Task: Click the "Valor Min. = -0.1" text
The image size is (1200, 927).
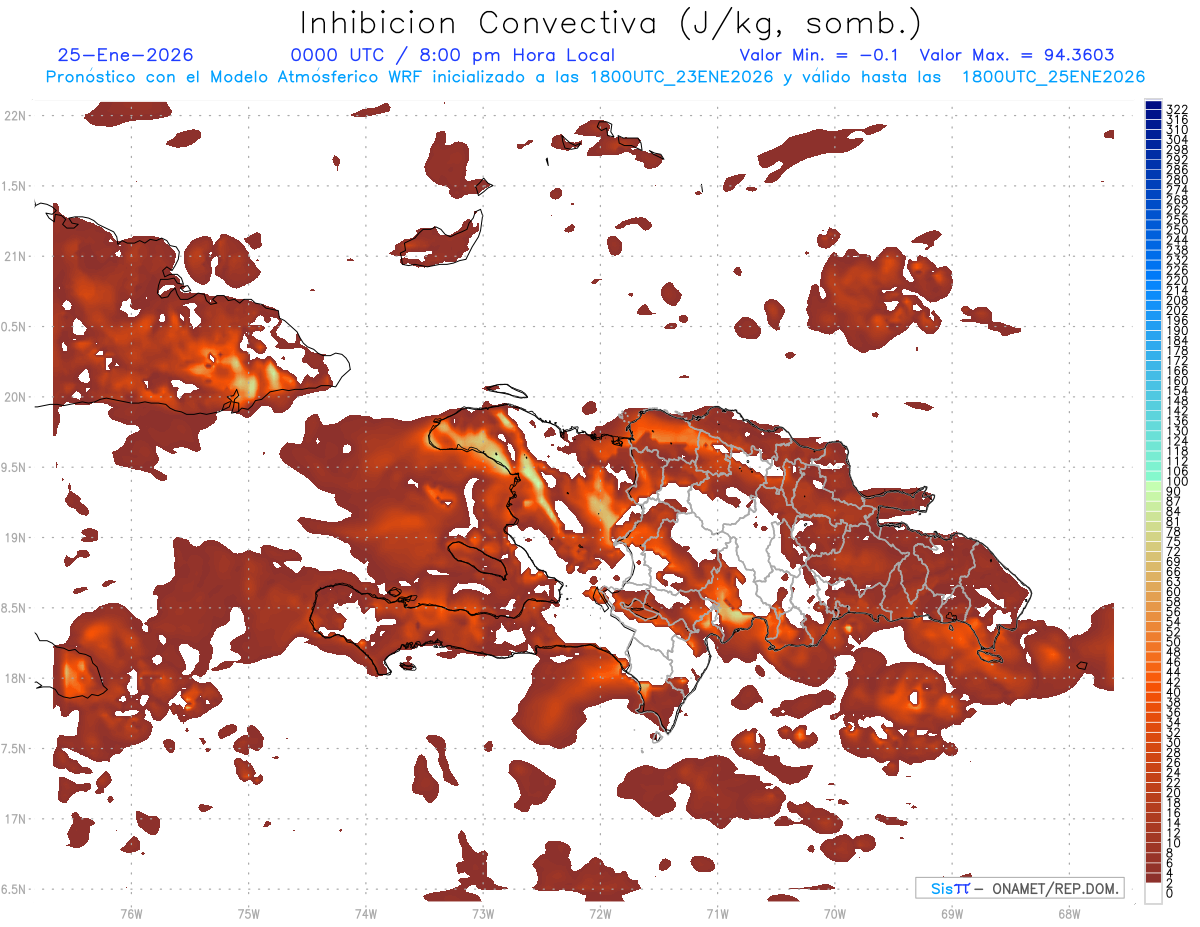Action: 821,55
